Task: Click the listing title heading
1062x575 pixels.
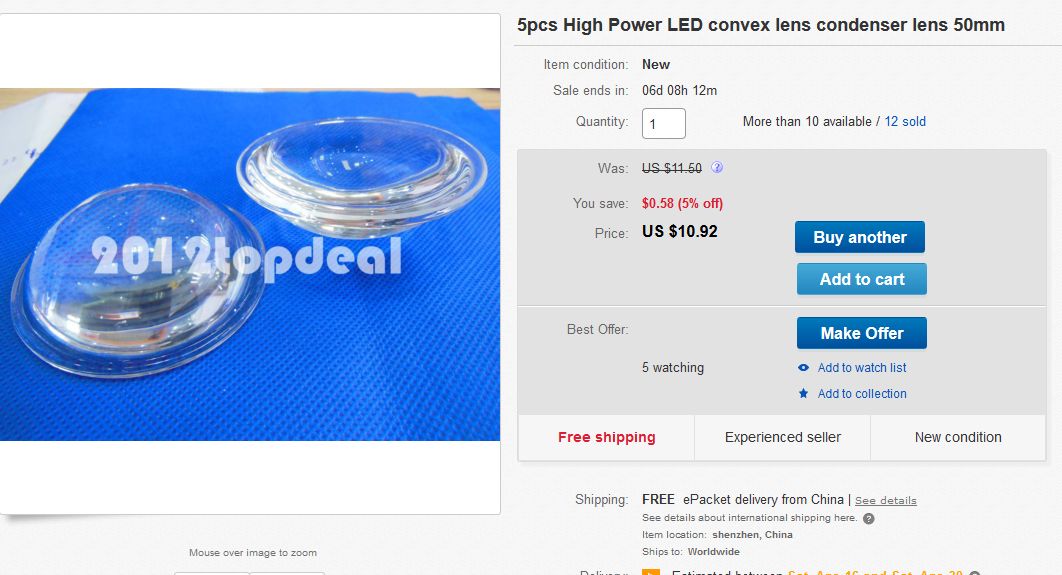Action: (x=760, y=25)
